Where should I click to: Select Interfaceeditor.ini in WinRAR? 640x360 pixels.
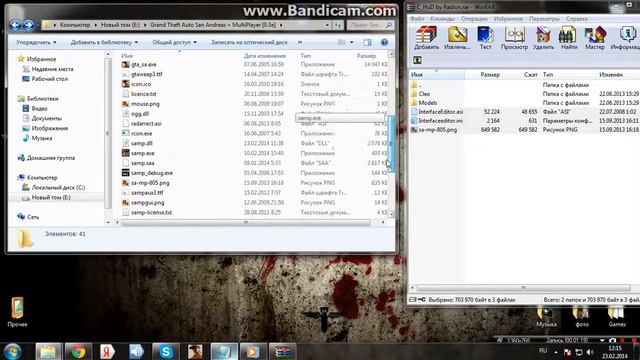coord(440,121)
